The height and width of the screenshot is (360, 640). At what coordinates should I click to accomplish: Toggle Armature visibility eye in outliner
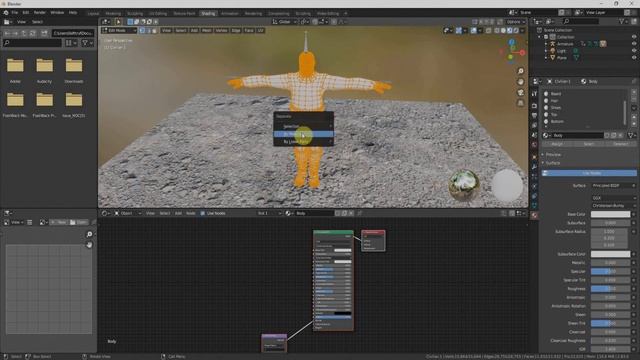pos(634,44)
